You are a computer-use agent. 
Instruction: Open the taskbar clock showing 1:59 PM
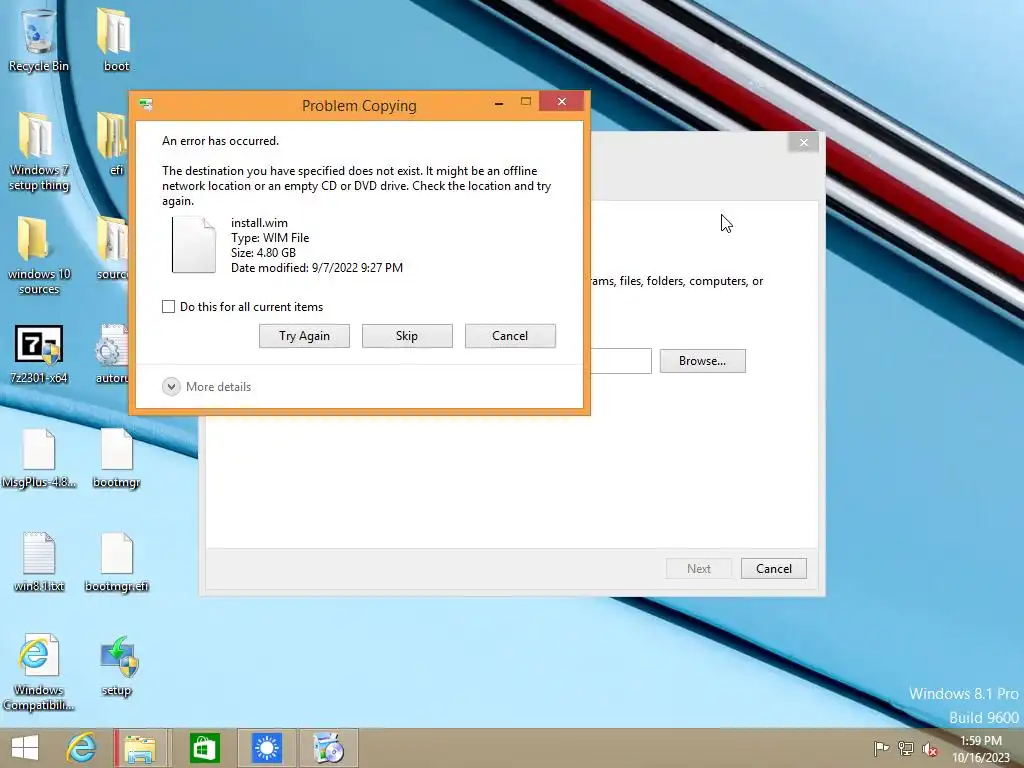[981, 749]
